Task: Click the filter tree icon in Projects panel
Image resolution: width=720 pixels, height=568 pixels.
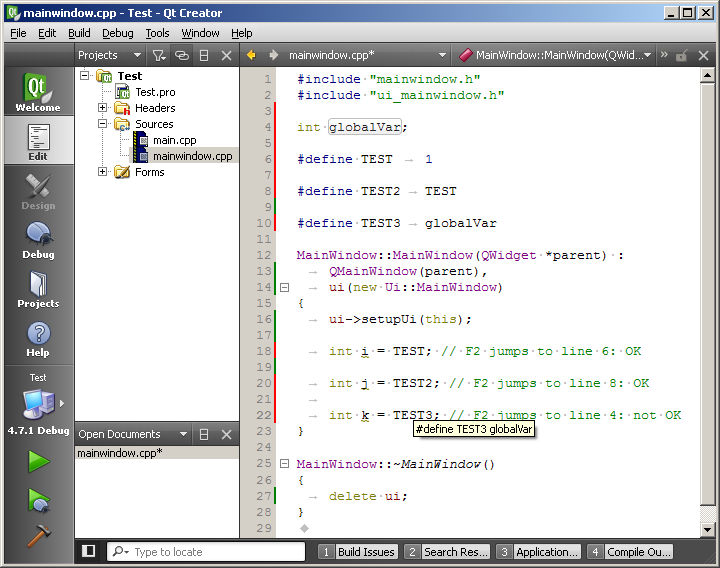Action: [x=159, y=55]
